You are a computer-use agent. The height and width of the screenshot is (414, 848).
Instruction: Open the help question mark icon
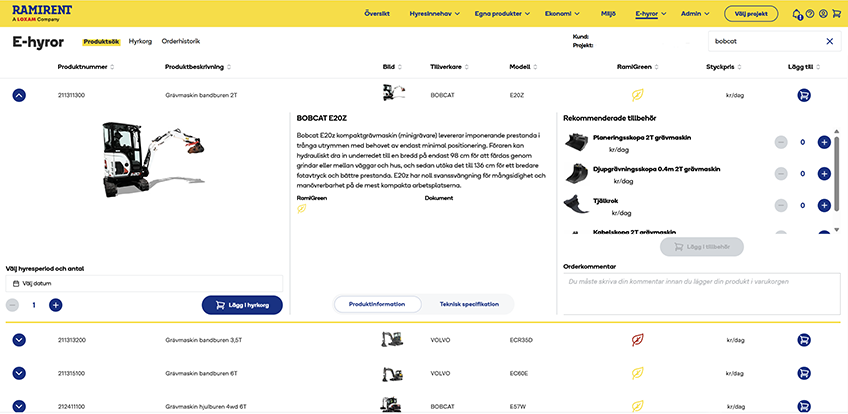[810, 14]
